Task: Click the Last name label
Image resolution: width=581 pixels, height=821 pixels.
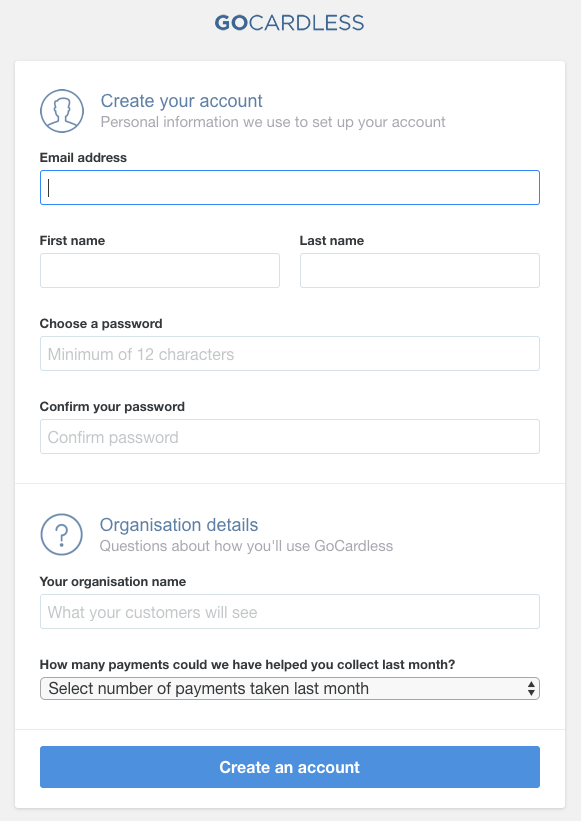Action: (x=332, y=240)
